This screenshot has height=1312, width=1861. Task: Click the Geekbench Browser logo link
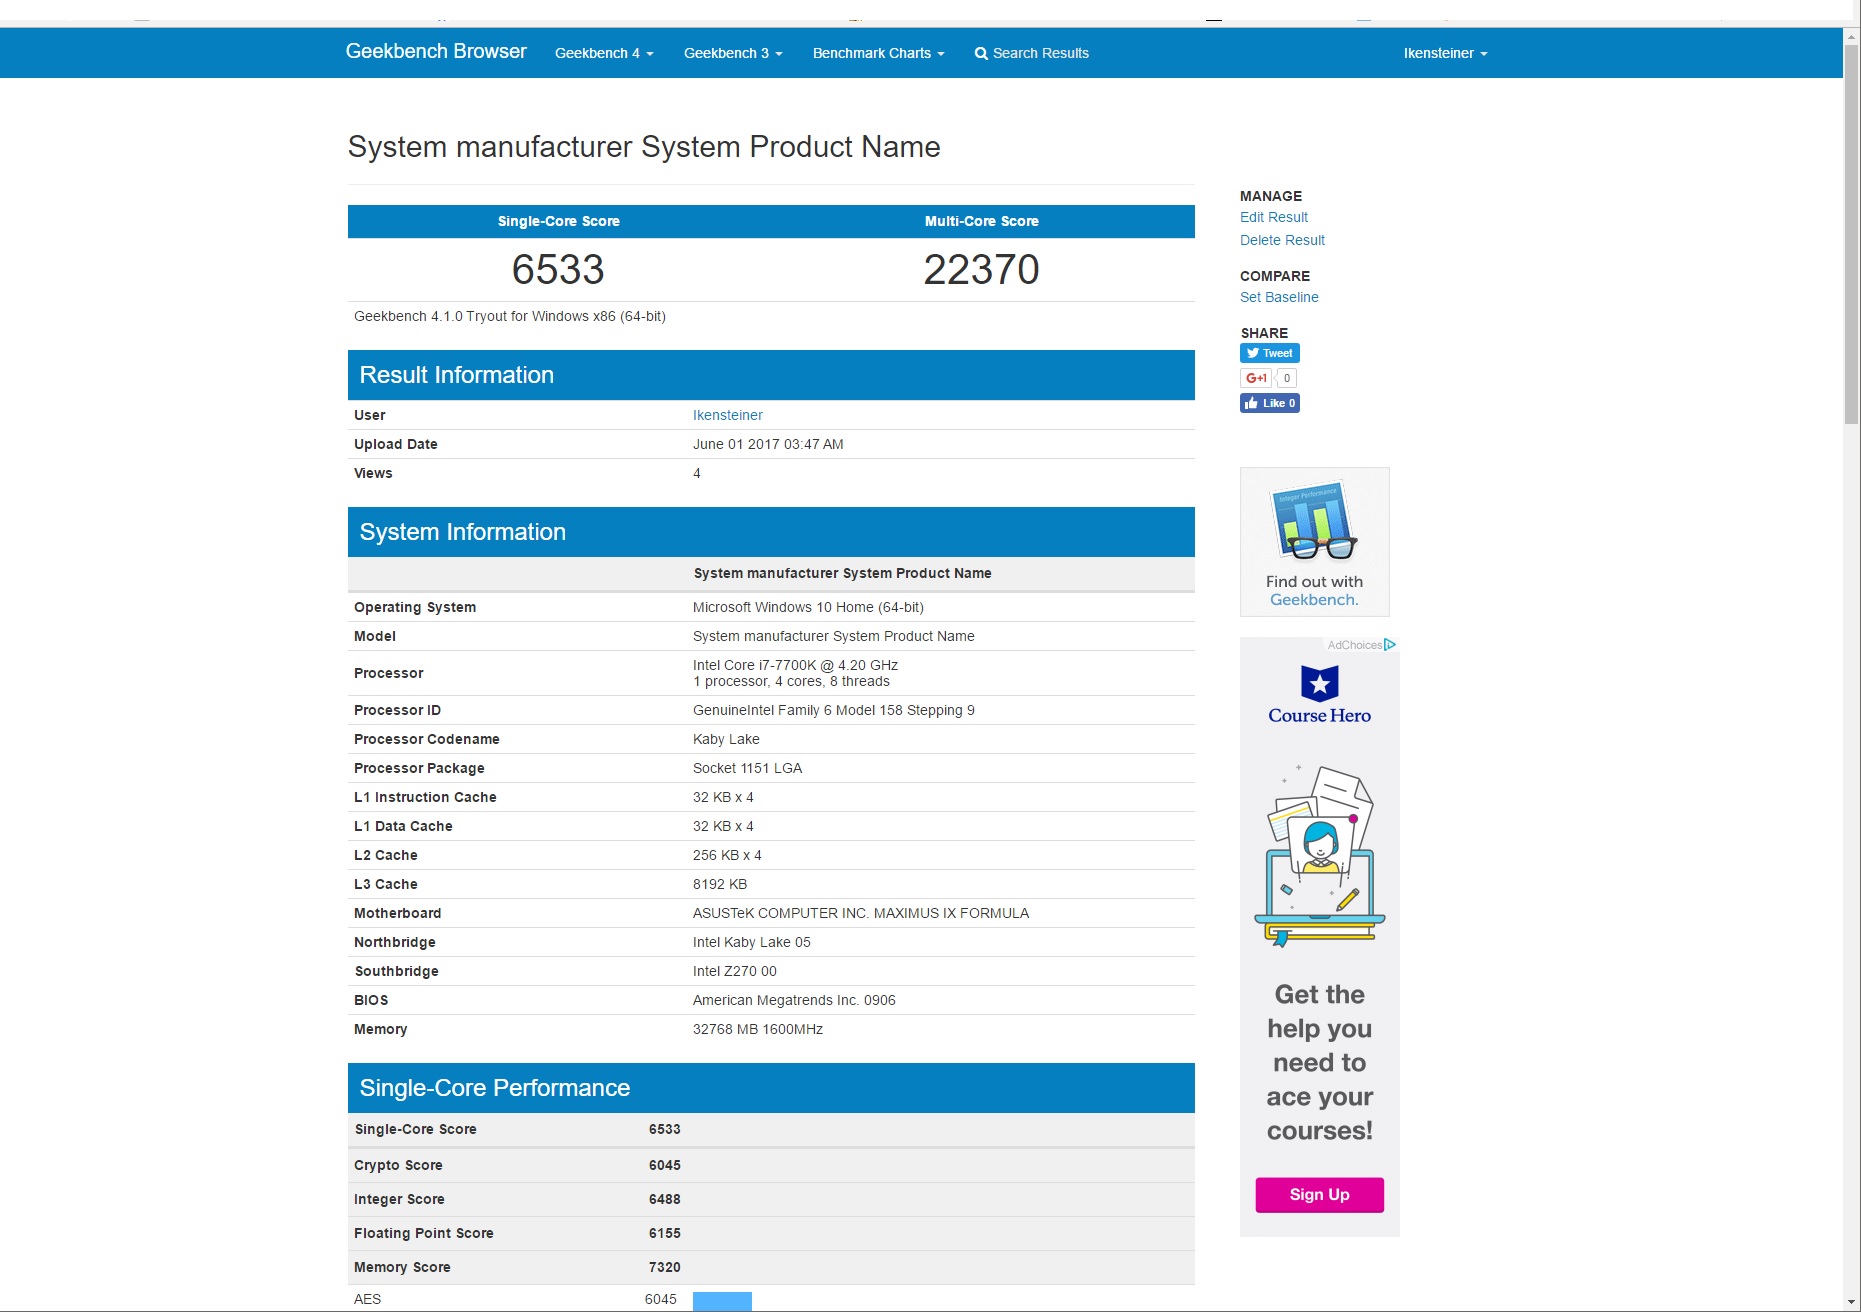point(436,52)
